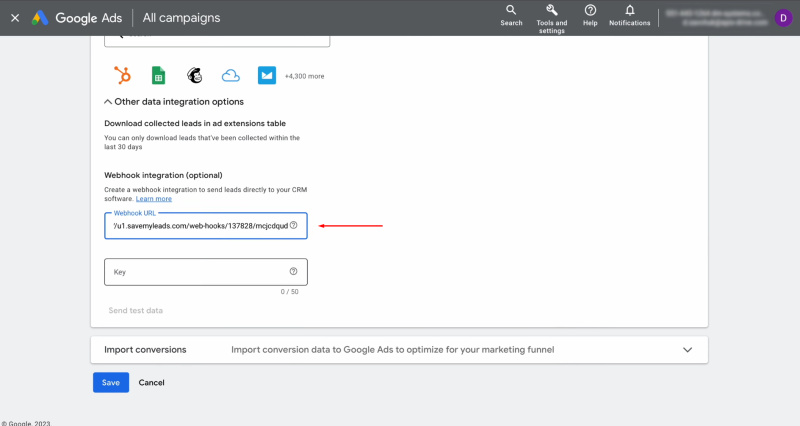Click Send test data
This screenshot has height=426, width=800.
[x=136, y=310]
